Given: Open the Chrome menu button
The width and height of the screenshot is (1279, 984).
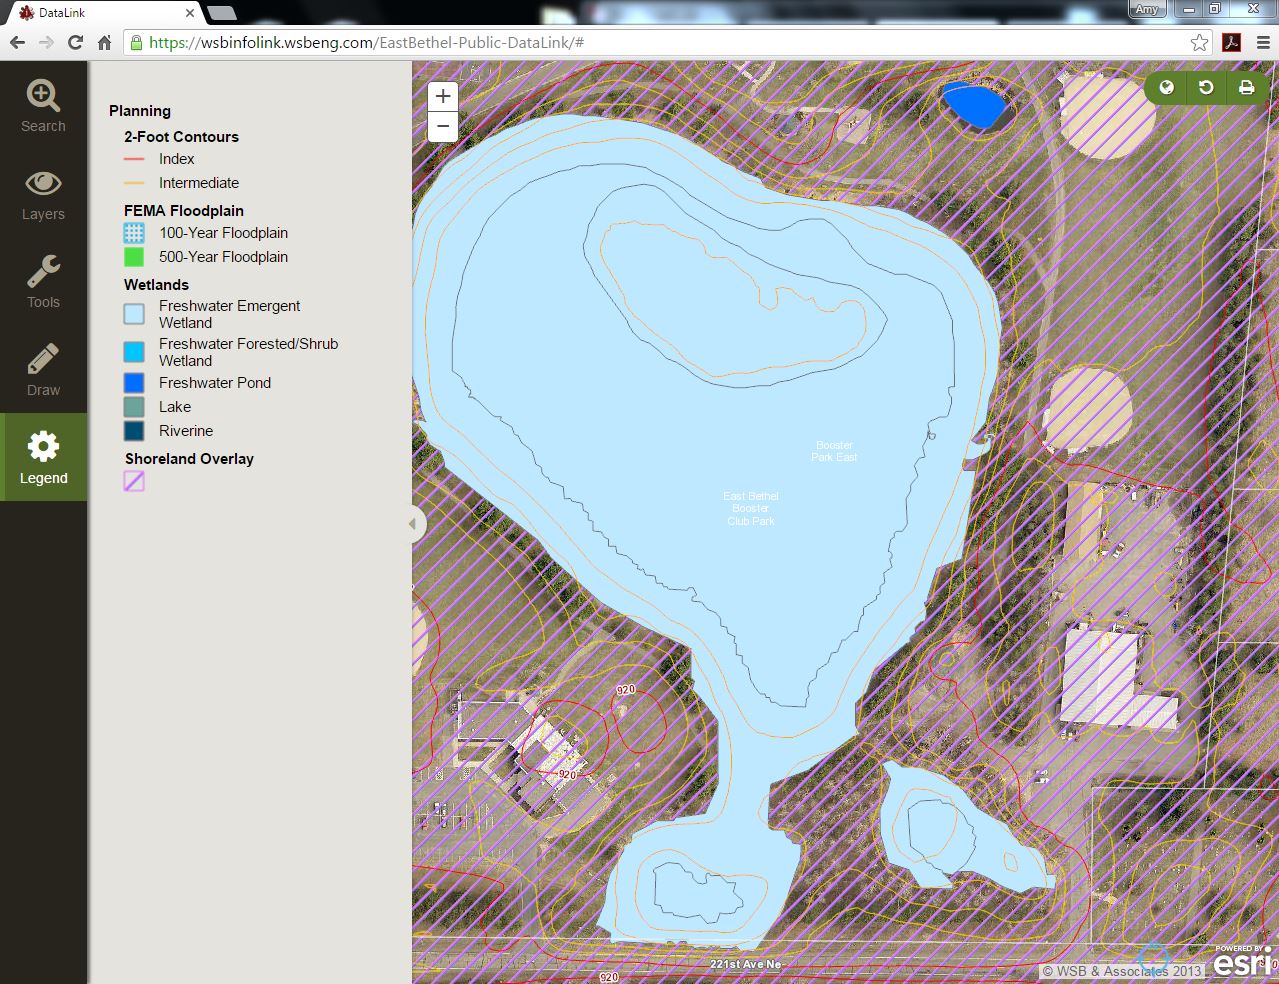Looking at the screenshot, I should (x=1262, y=43).
